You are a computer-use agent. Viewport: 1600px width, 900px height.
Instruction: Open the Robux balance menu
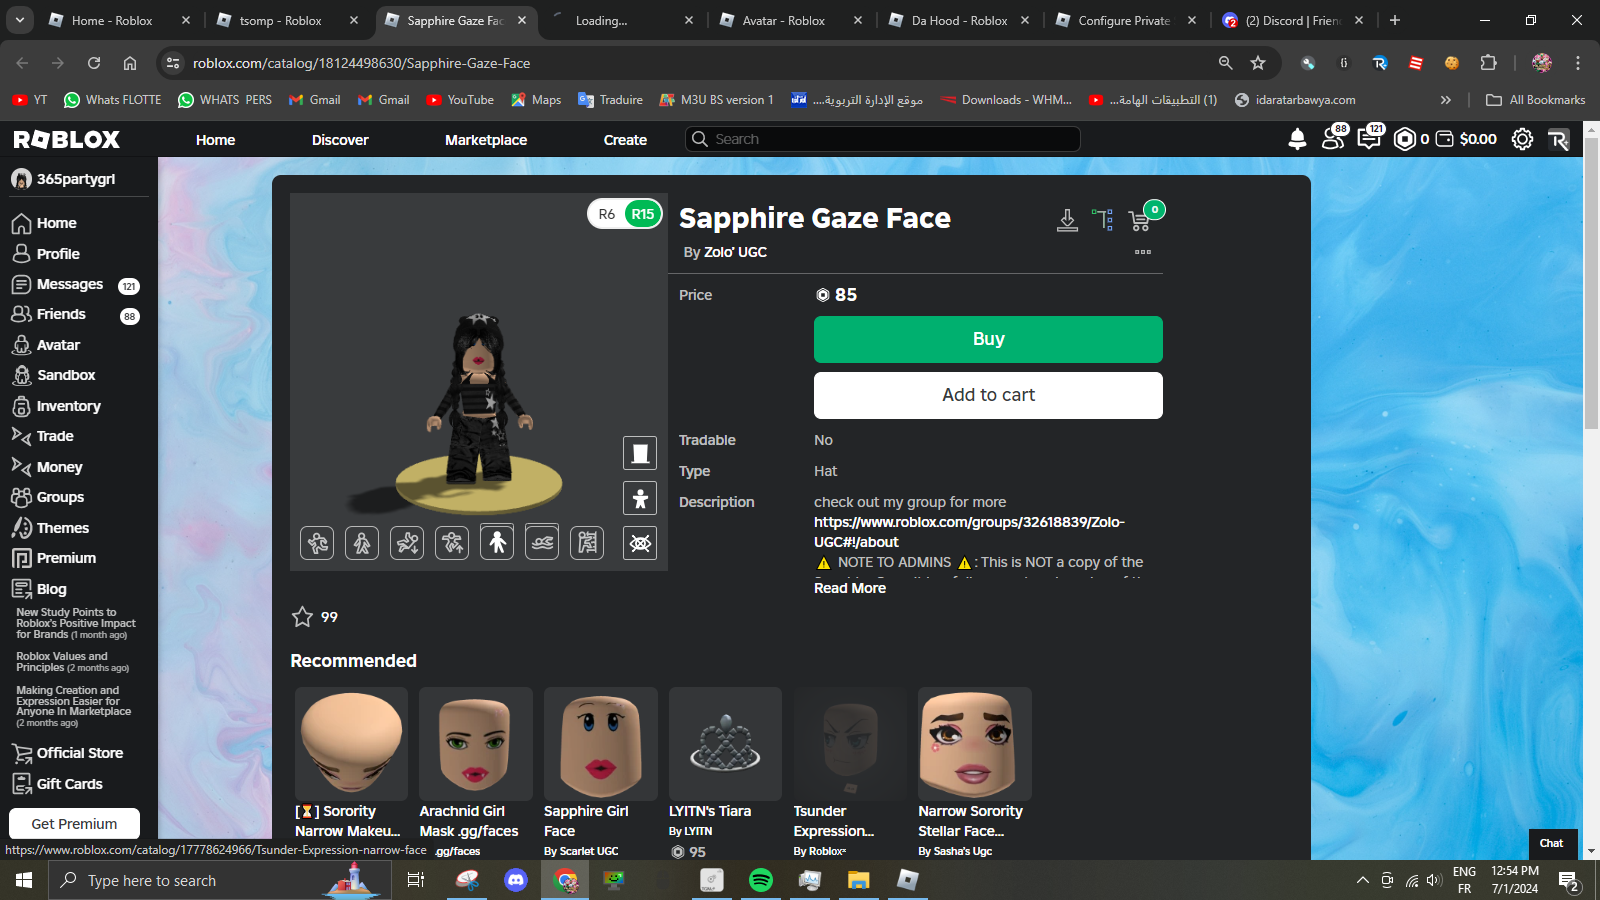[x=1412, y=139]
